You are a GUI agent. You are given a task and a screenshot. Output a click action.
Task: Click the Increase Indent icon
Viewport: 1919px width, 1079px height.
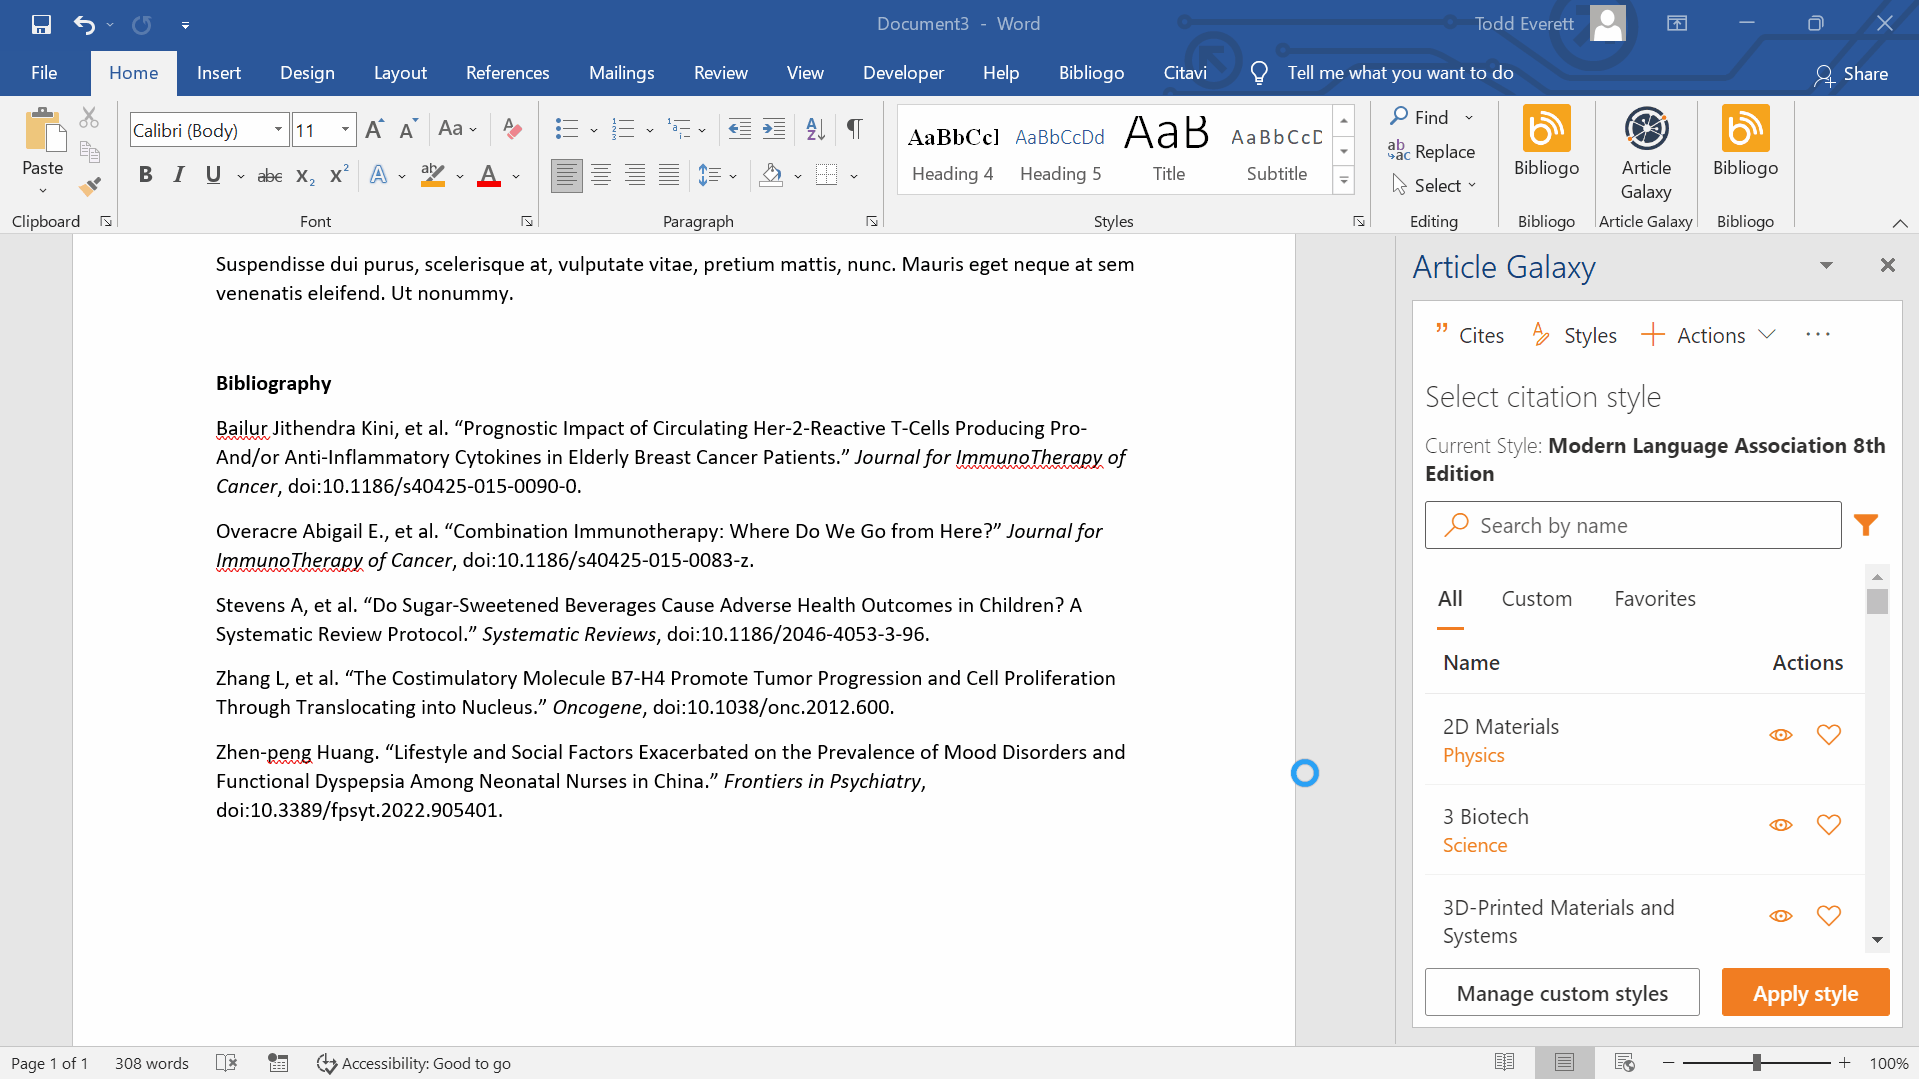[x=774, y=129]
